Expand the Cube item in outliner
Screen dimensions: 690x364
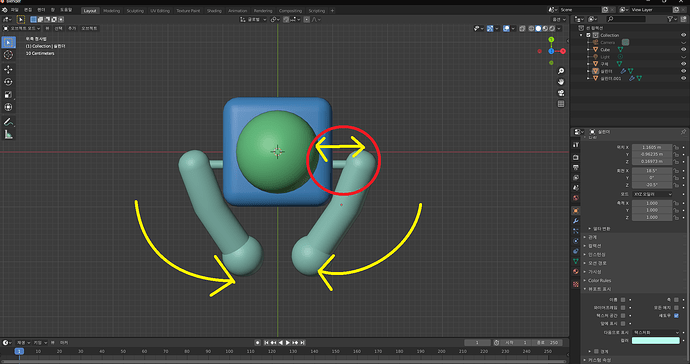pyautogui.click(x=588, y=50)
